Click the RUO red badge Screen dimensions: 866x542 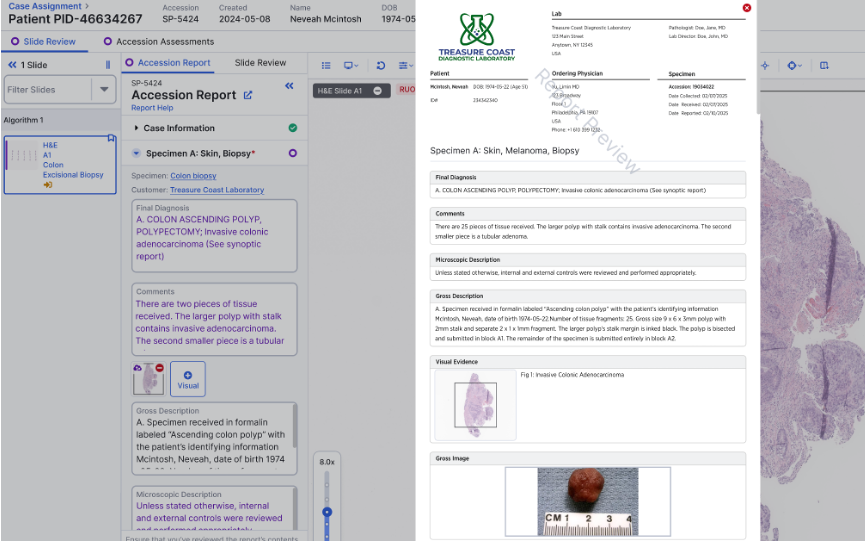(x=407, y=90)
